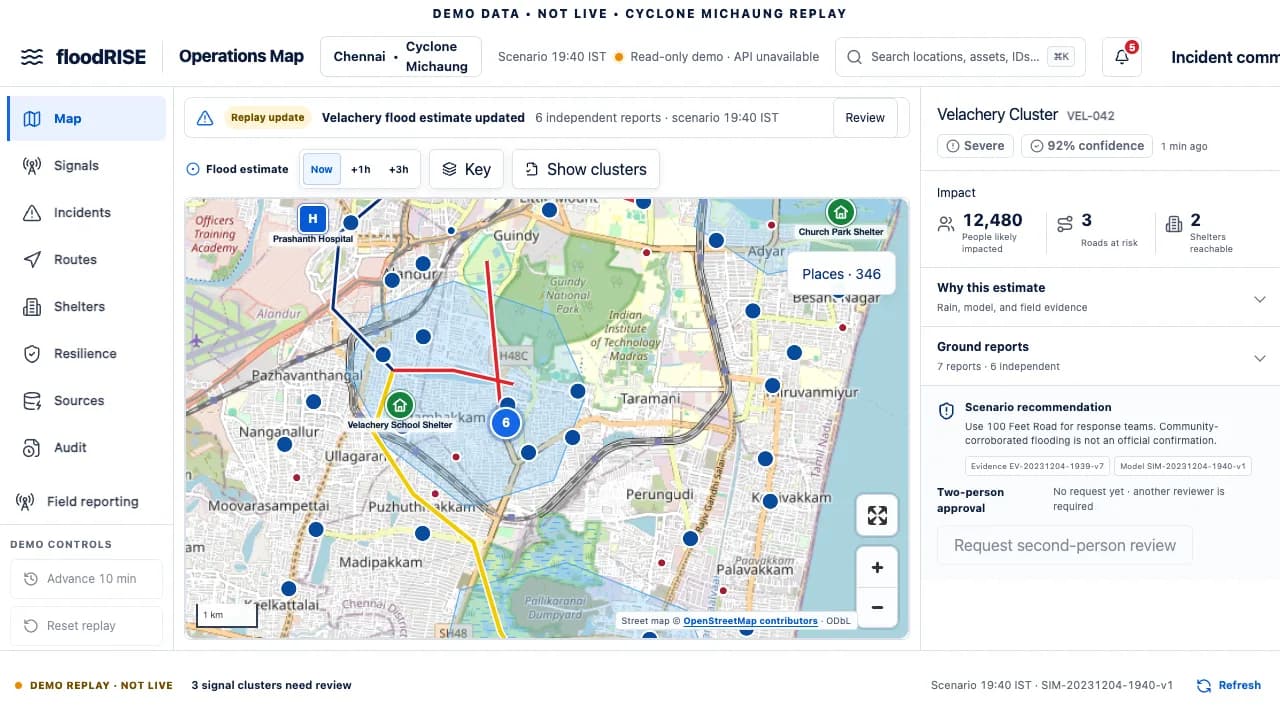Click the Severe severity badge

pyautogui.click(x=975, y=146)
